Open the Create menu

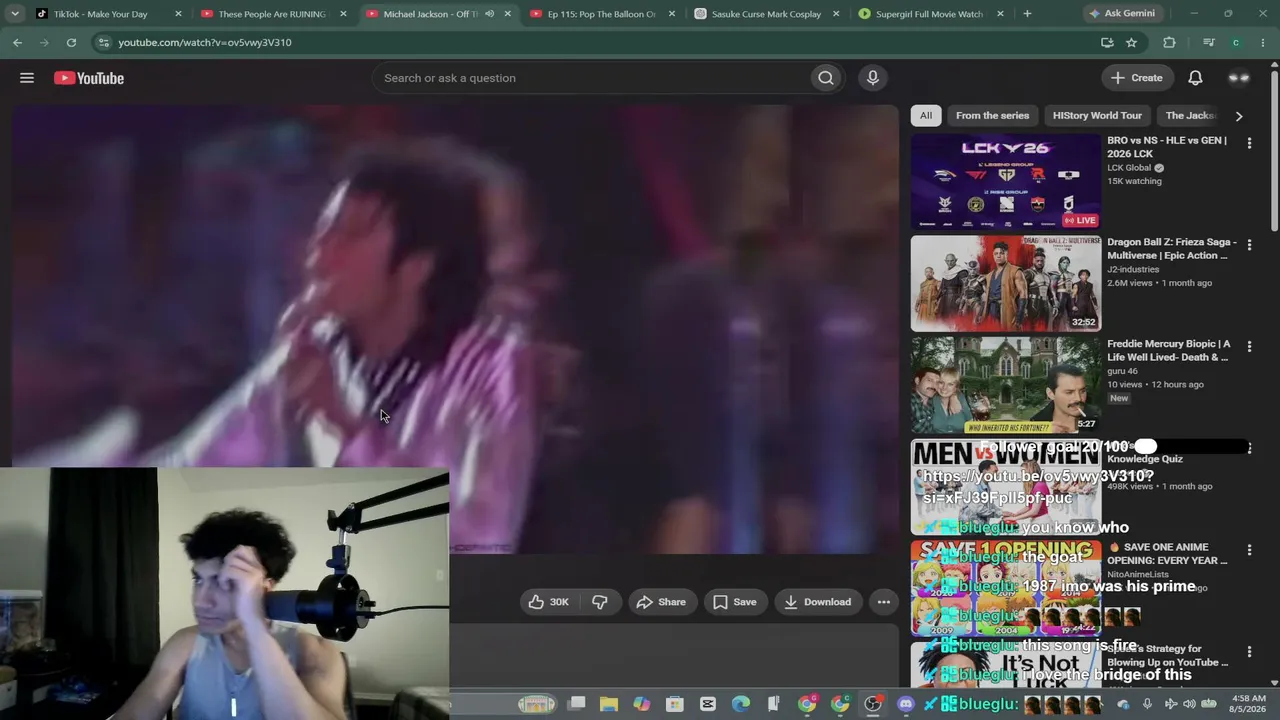click(1137, 78)
